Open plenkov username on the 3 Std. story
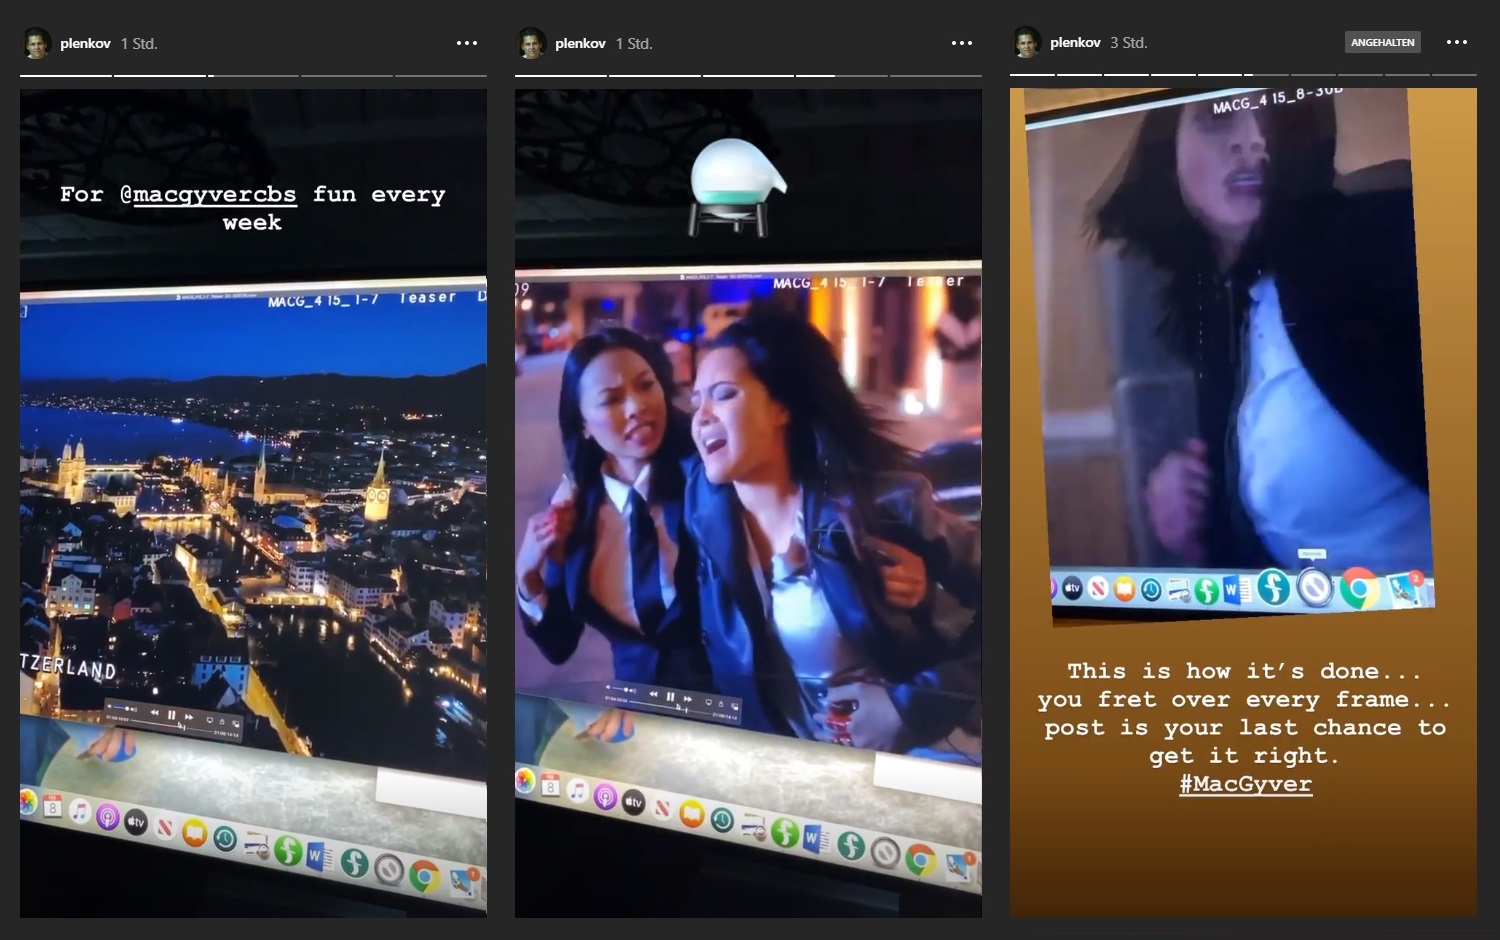 (1075, 42)
